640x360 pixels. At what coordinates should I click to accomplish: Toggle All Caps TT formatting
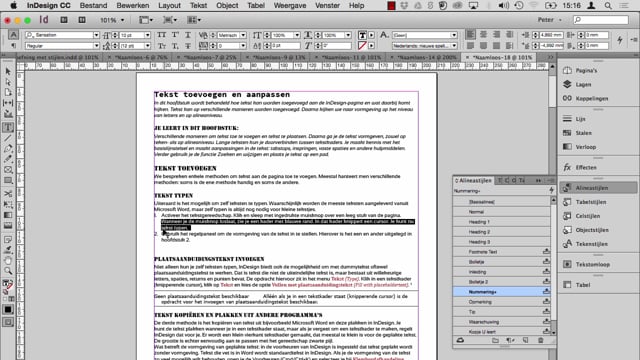(162, 35)
